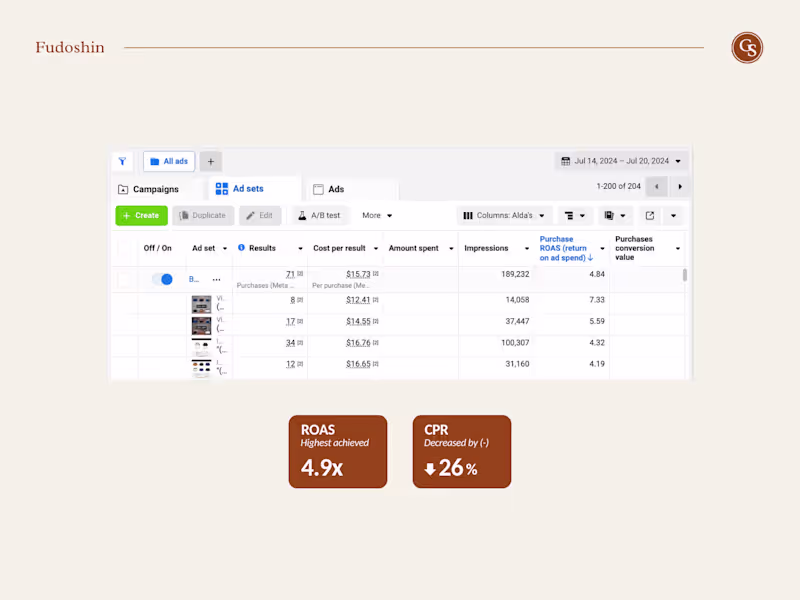Open Purchases conversion value dropdown arrow
800x600 pixels.
(x=678, y=248)
